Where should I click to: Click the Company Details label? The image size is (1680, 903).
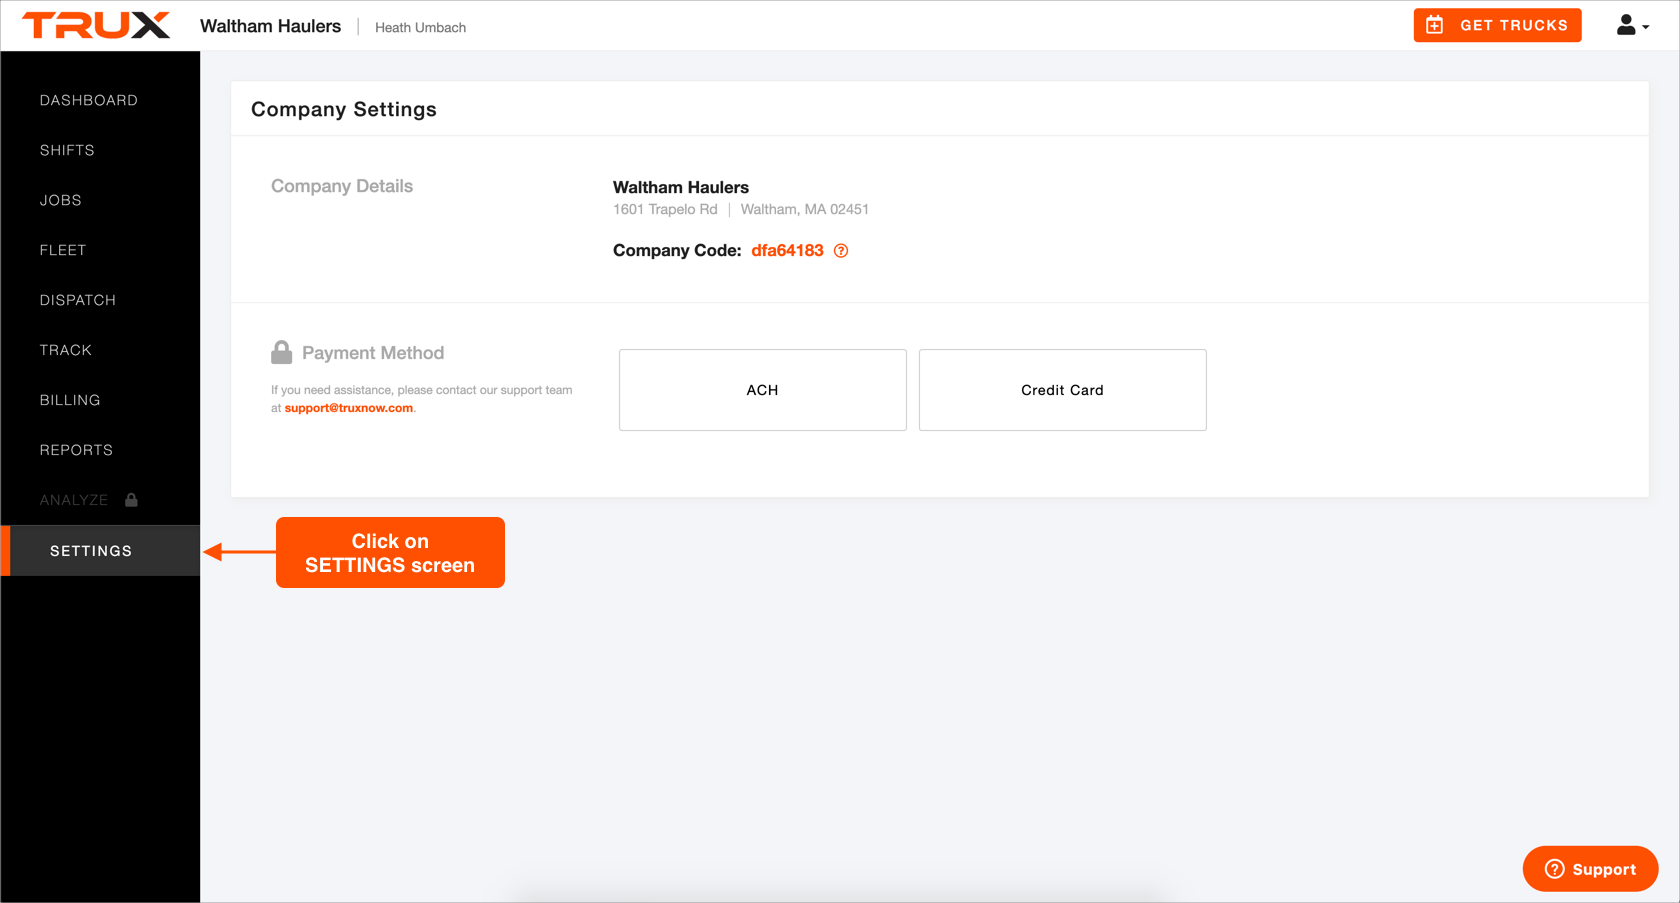(342, 186)
